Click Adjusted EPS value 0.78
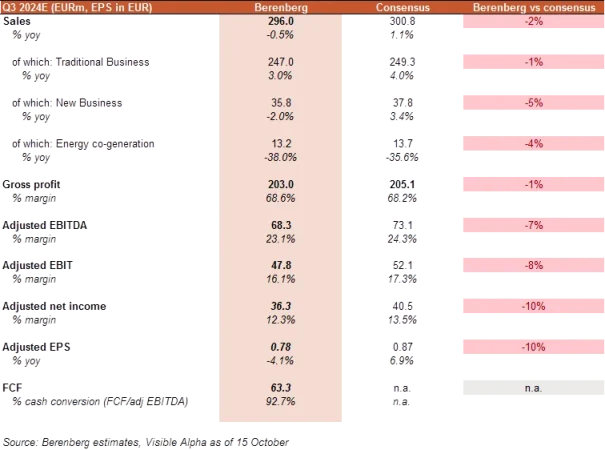The image size is (605, 450). pos(280,347)
